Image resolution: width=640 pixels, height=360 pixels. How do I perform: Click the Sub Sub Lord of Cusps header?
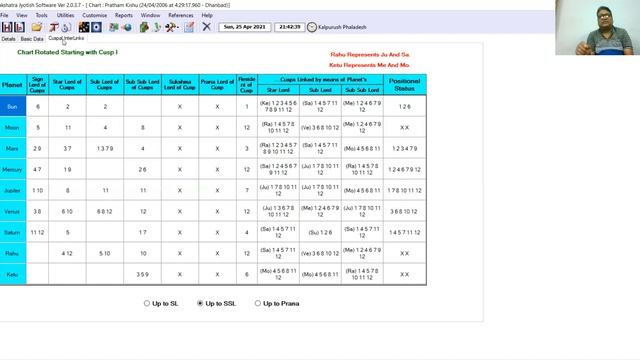point(142,85)
